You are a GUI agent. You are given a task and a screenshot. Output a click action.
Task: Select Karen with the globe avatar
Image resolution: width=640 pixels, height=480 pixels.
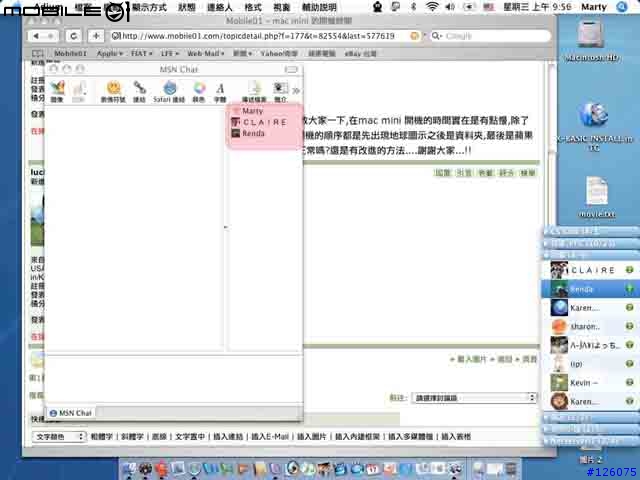591,307
